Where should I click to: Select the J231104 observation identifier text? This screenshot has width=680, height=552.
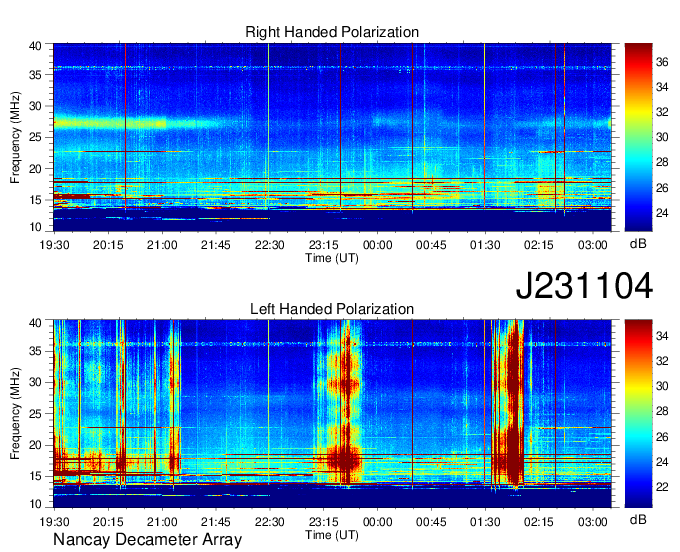coord(584,285)
